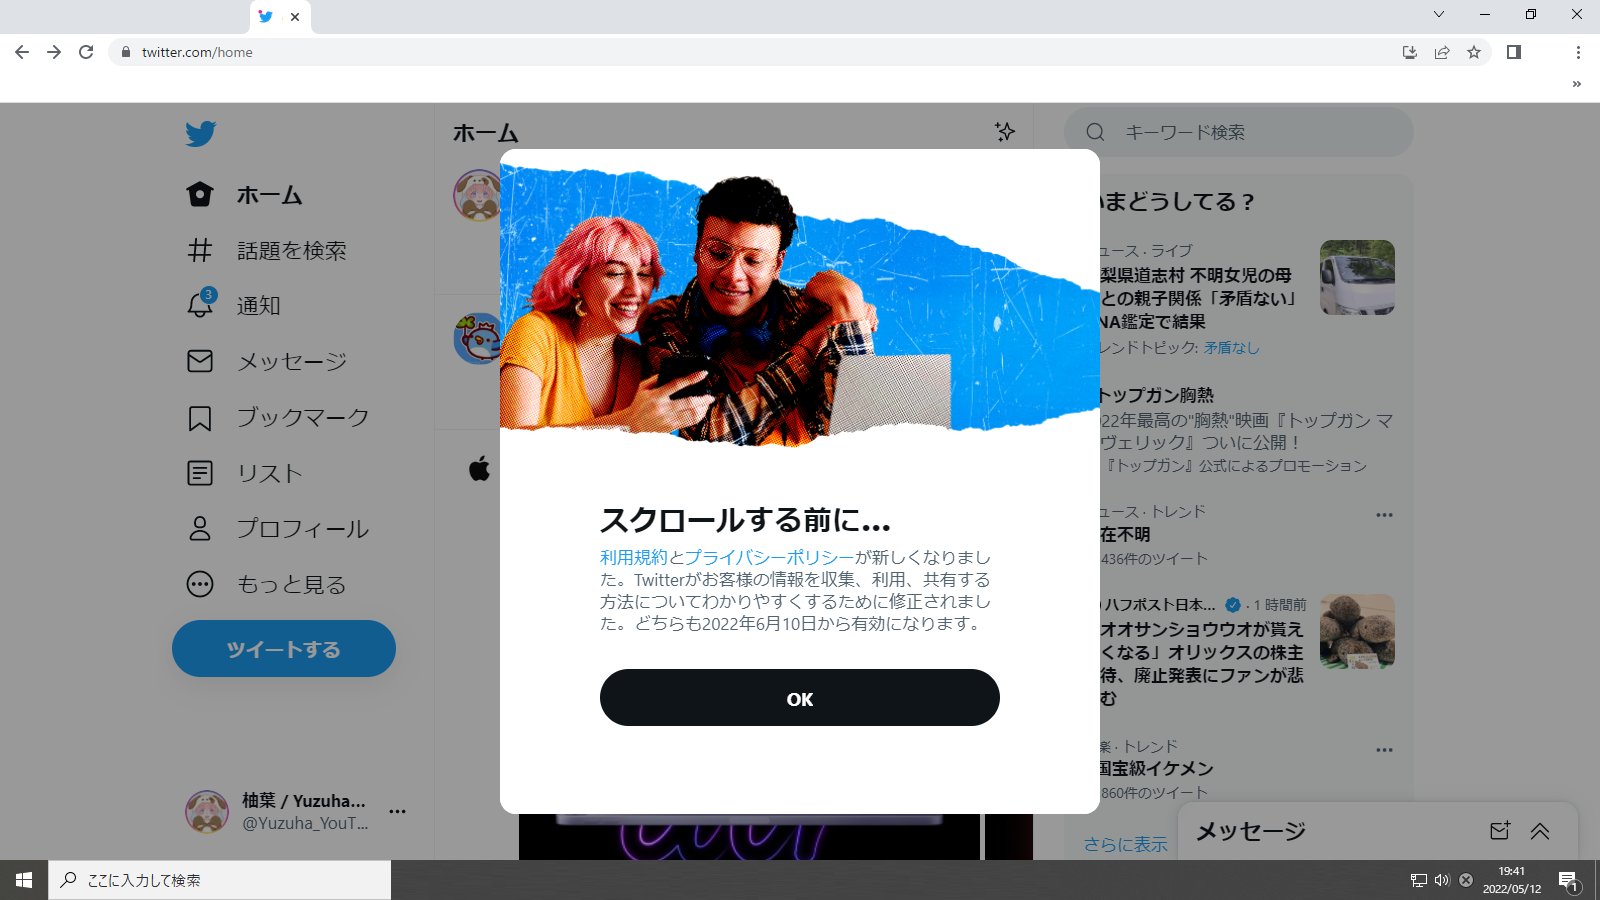
Task: Click the キーワード検索 search field
Action: (1238, 132)
